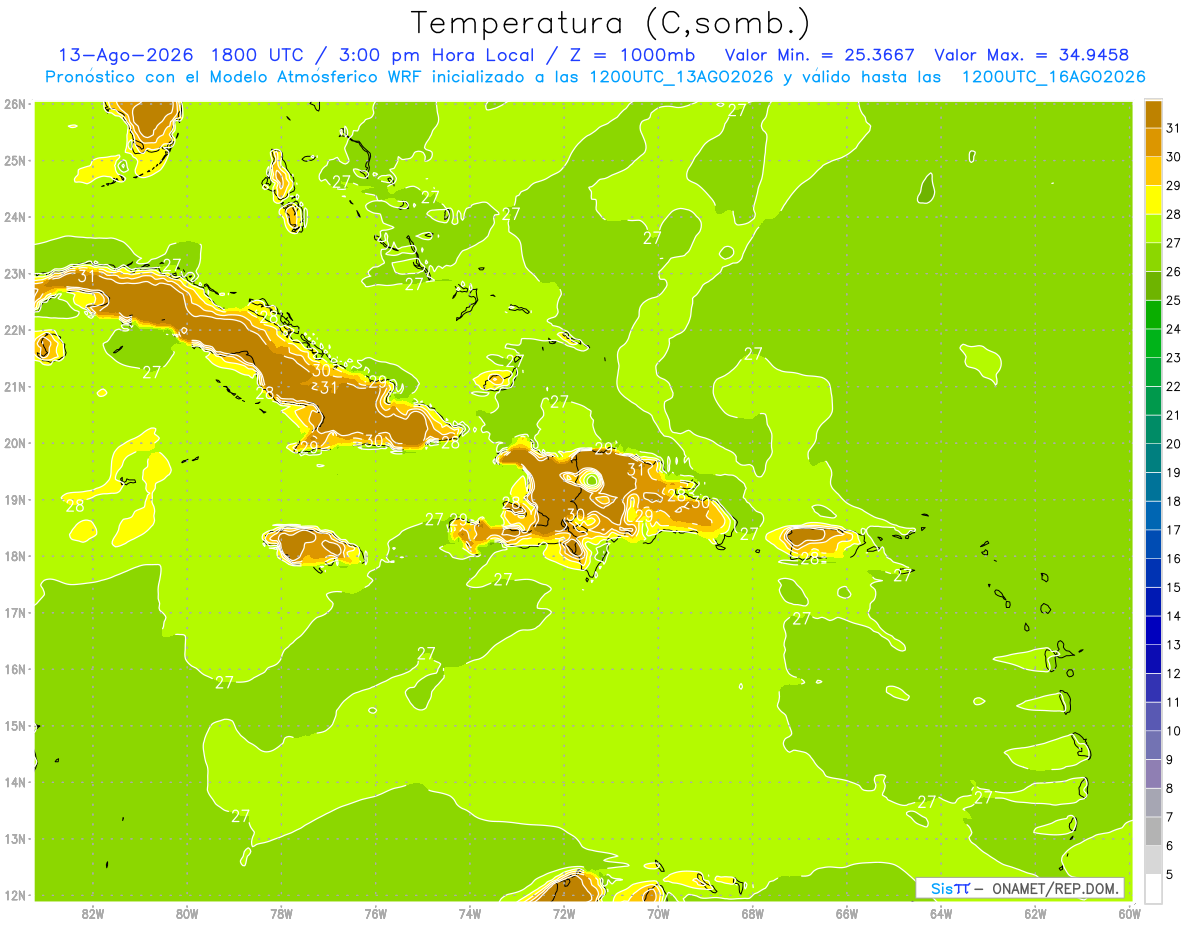Click the blue swatch between 15 and 16
This screenshot has width=1200, height=927.
1154,573
